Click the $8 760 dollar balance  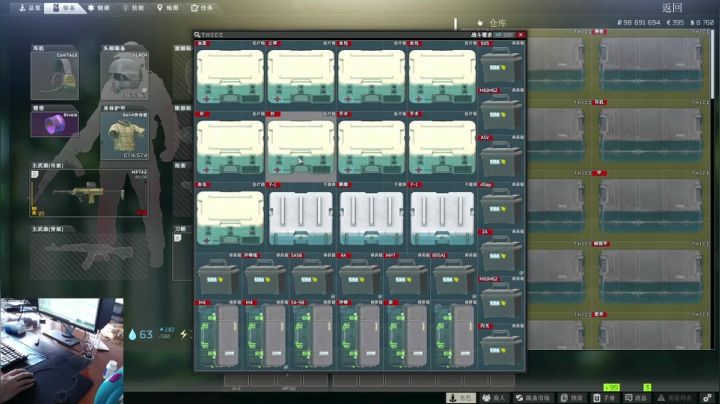click(x=702, y=22)
